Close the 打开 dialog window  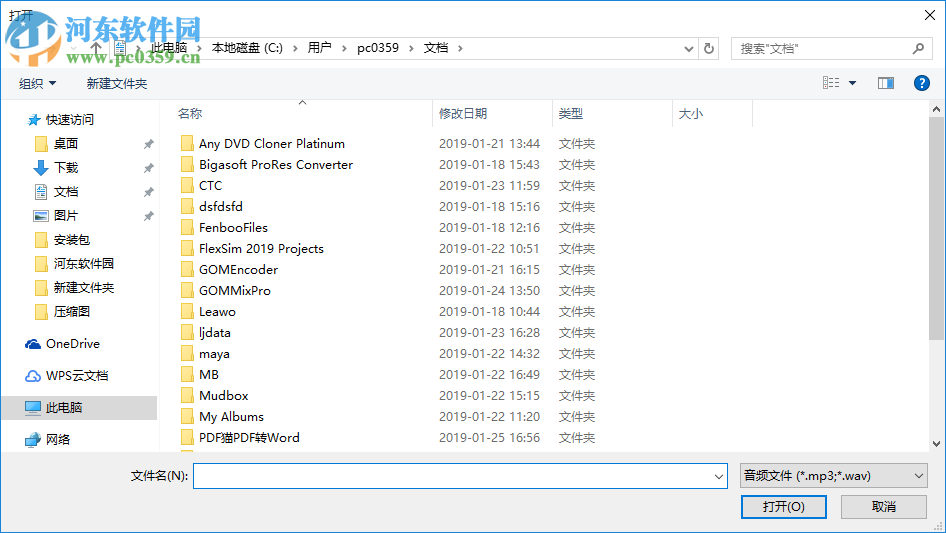[x=930, y=15]
